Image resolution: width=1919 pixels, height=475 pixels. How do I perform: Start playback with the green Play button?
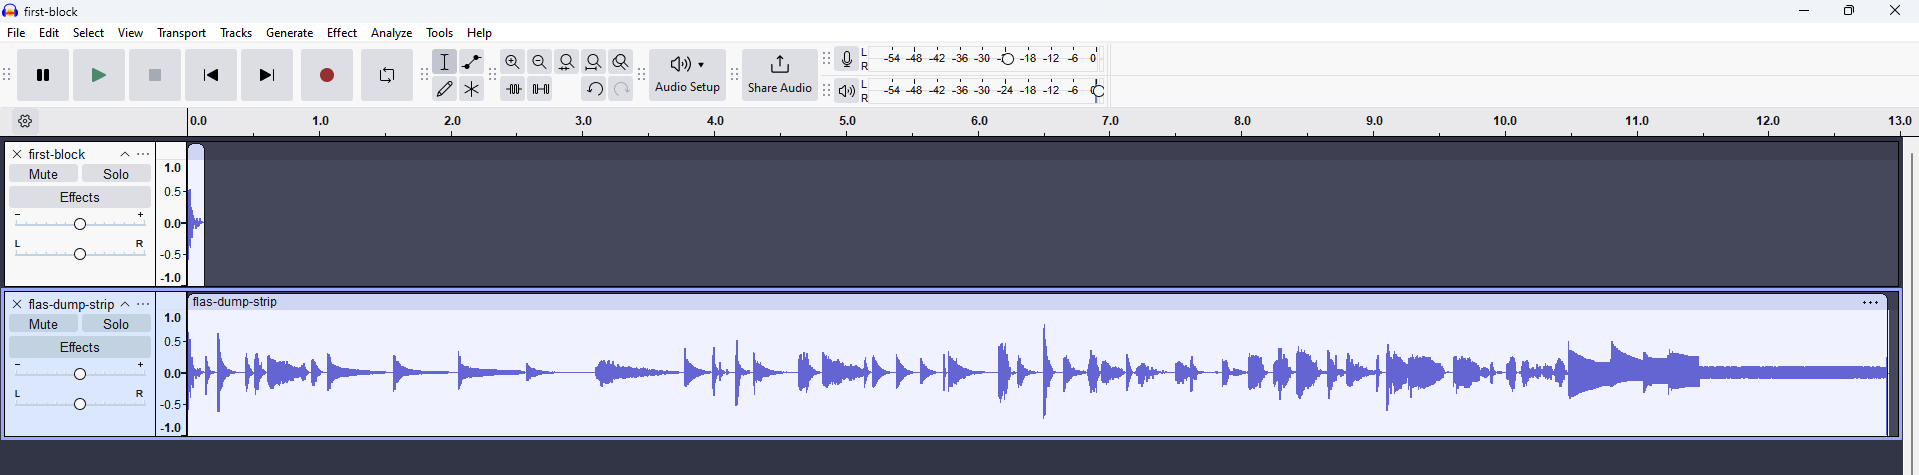[x=99, y=75]
